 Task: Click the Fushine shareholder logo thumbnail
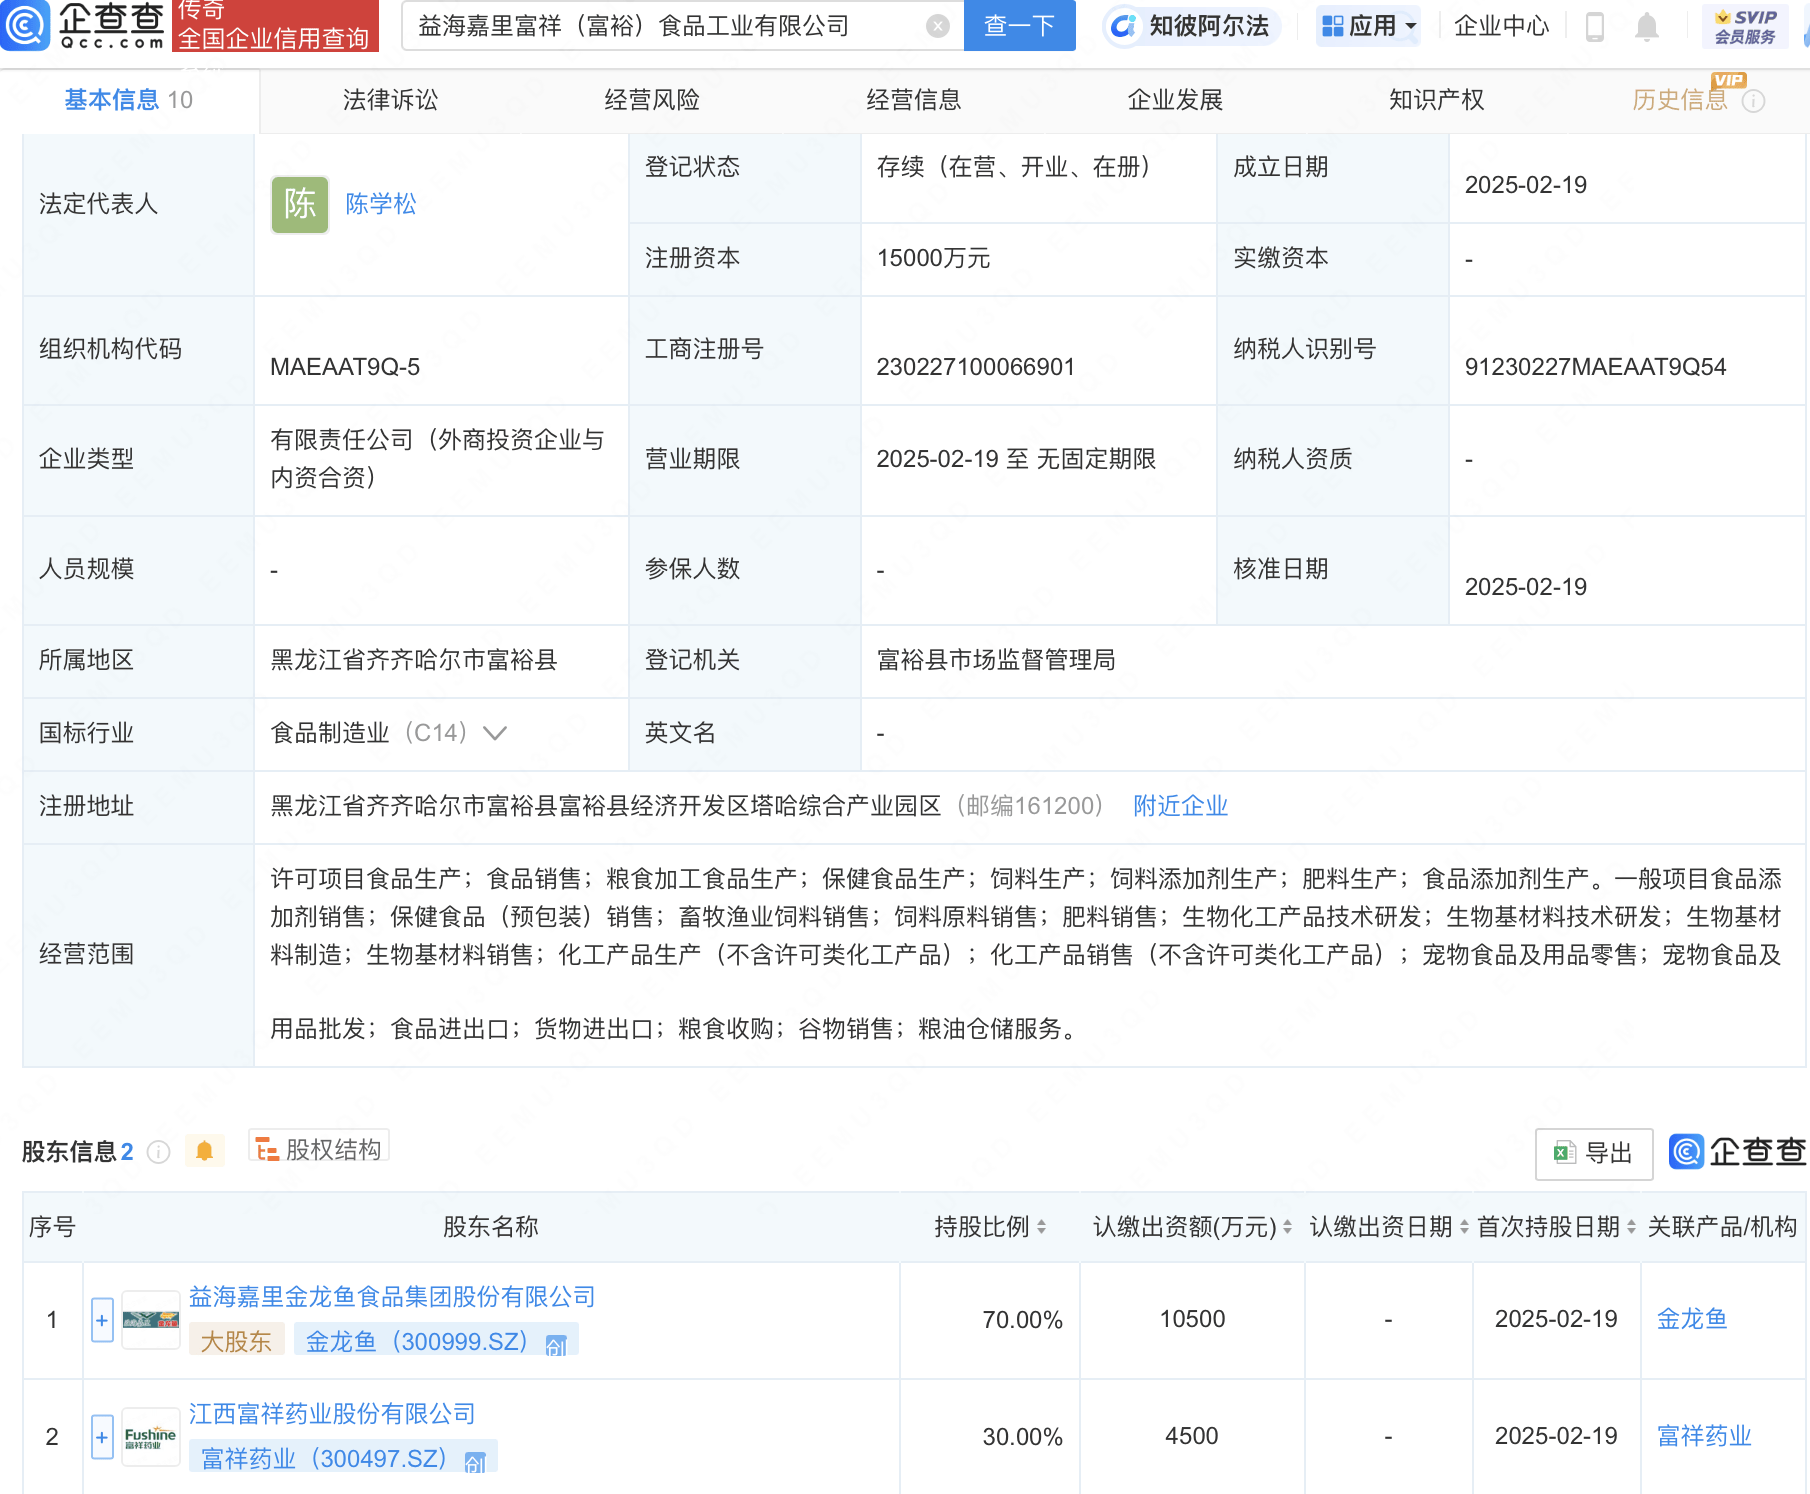[x=151, y=1437]
